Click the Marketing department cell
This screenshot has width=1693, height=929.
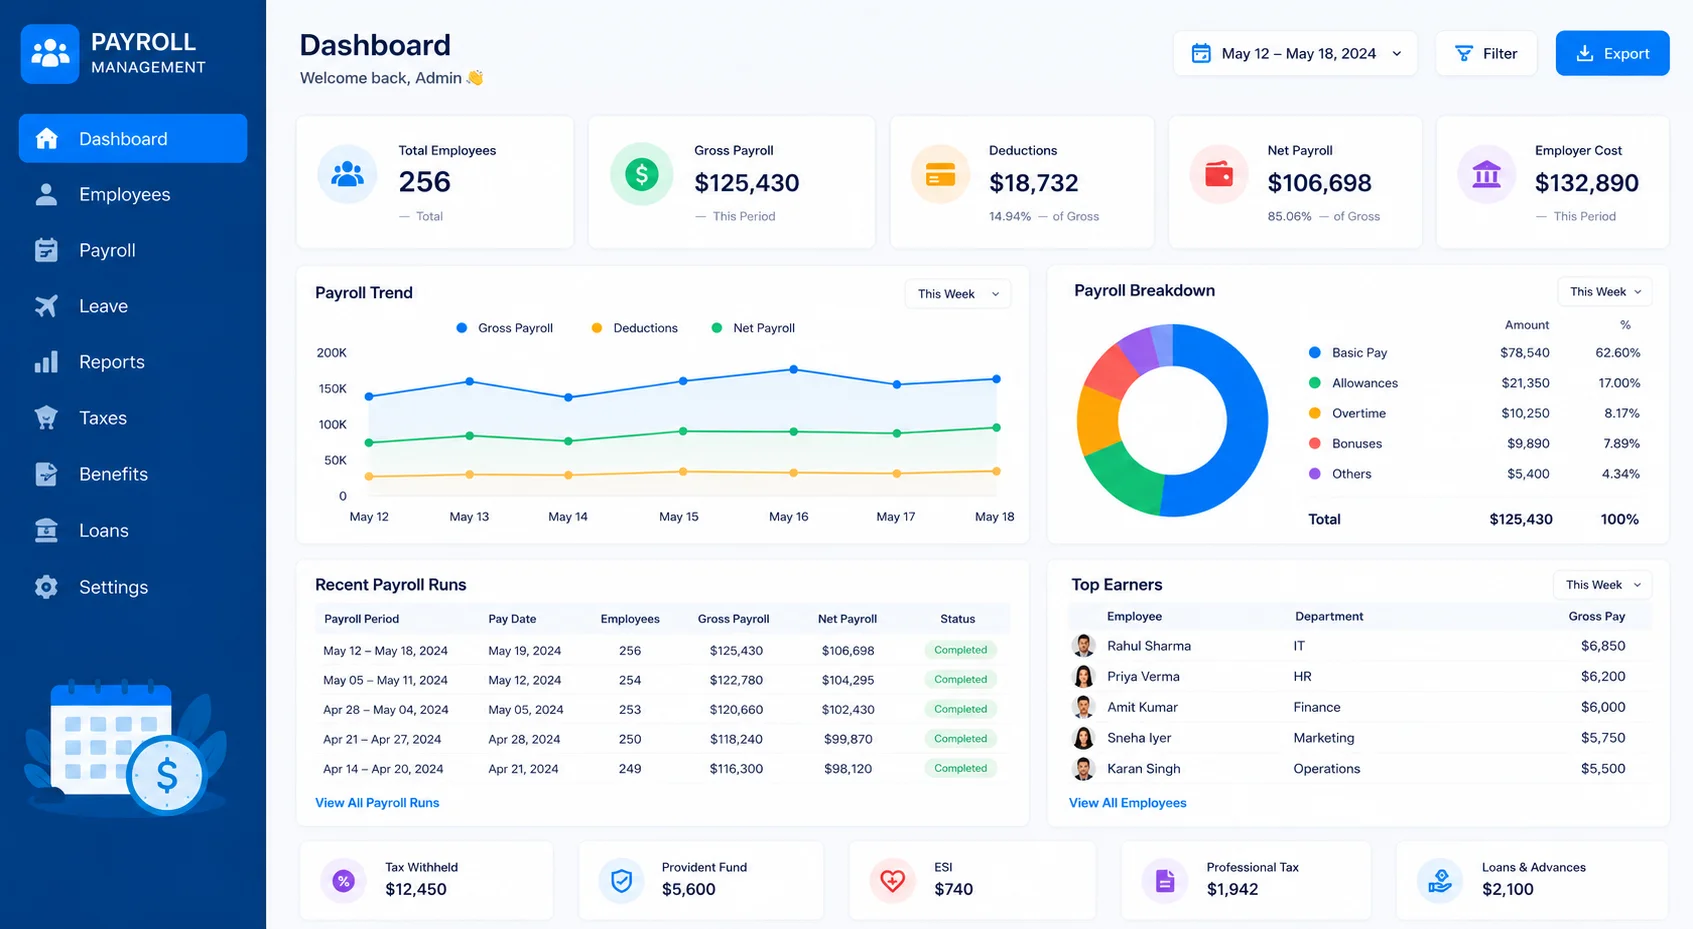coord(1324,738)
